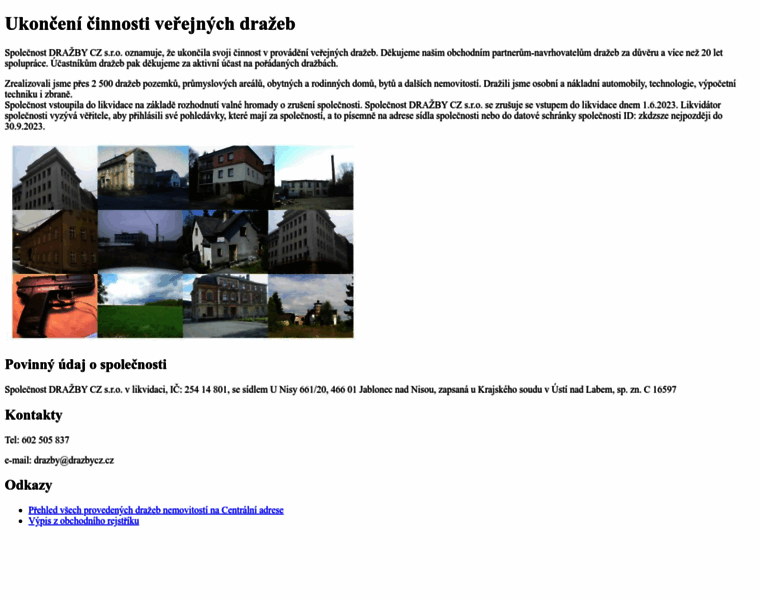Click the 'Kontakty' heading
The image size is (760, 600).
pyautogui.click(x=33, y=415)
